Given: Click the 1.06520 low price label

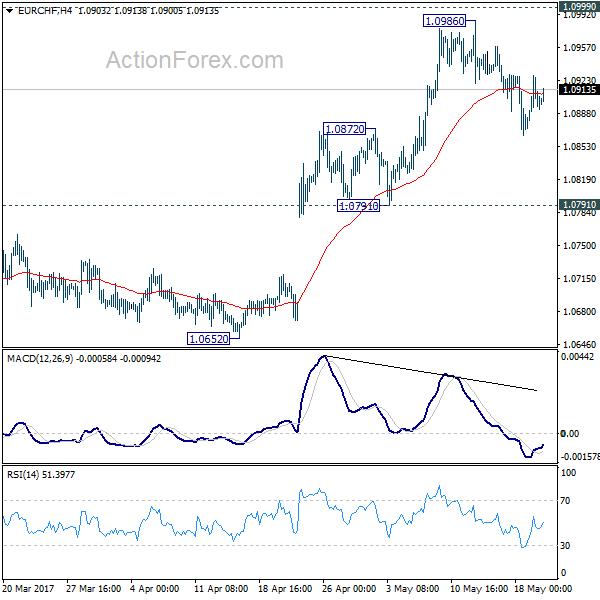Looking at the screenshot, I should 209,339.
